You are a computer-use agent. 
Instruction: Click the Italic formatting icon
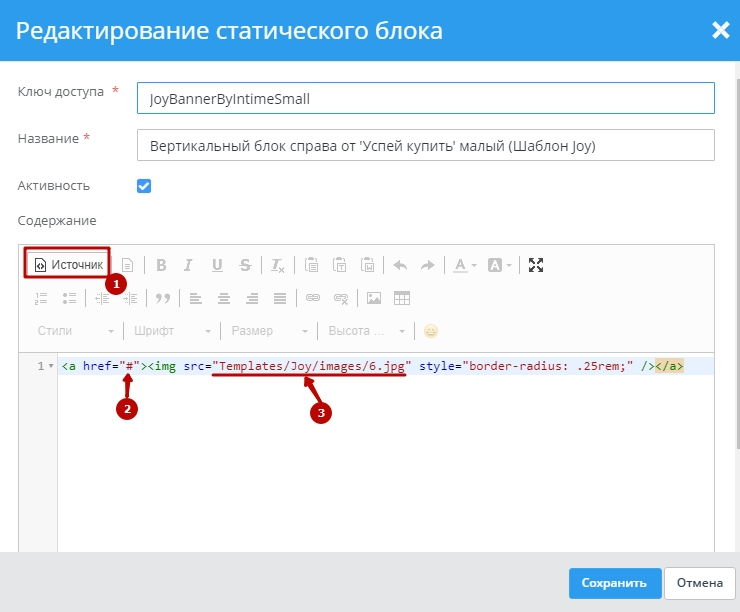[x=188, y=265]
